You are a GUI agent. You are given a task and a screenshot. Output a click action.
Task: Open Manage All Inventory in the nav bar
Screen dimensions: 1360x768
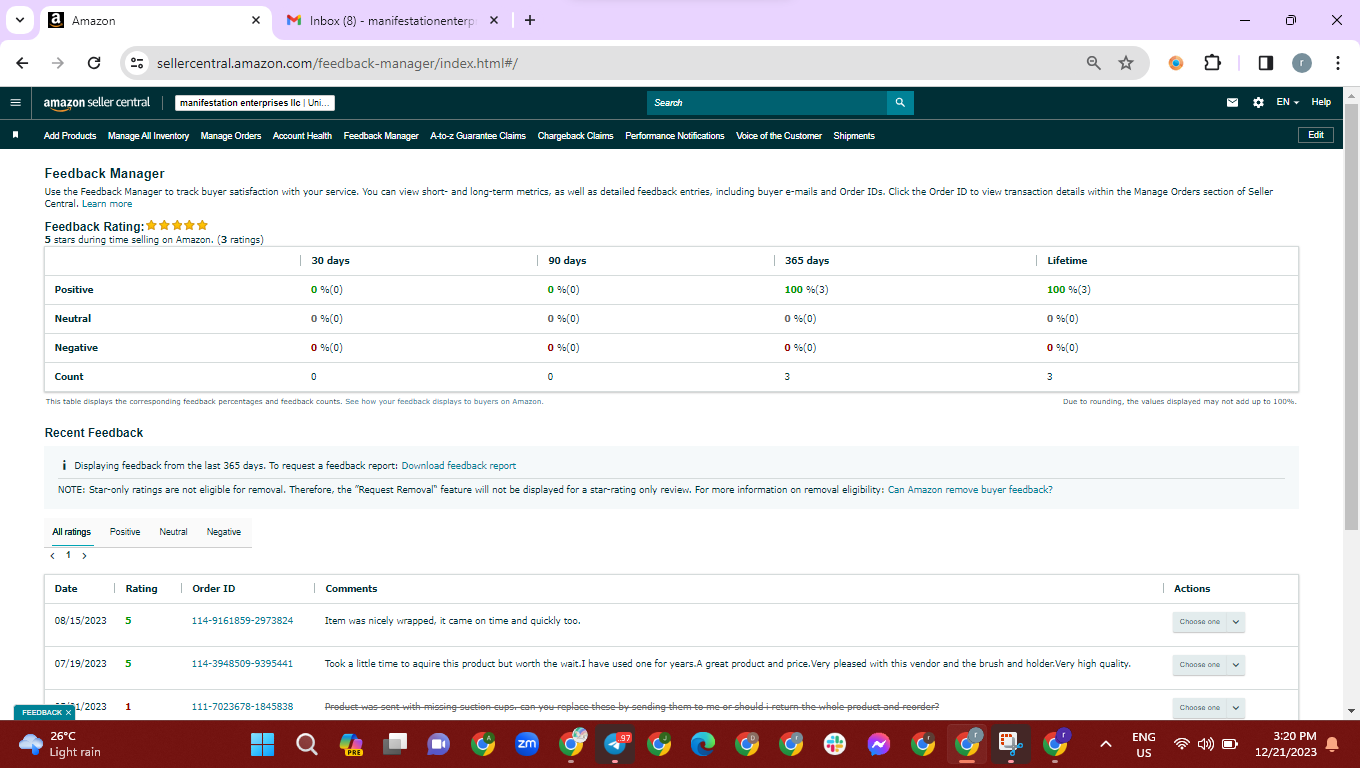(x=148, y=136)
